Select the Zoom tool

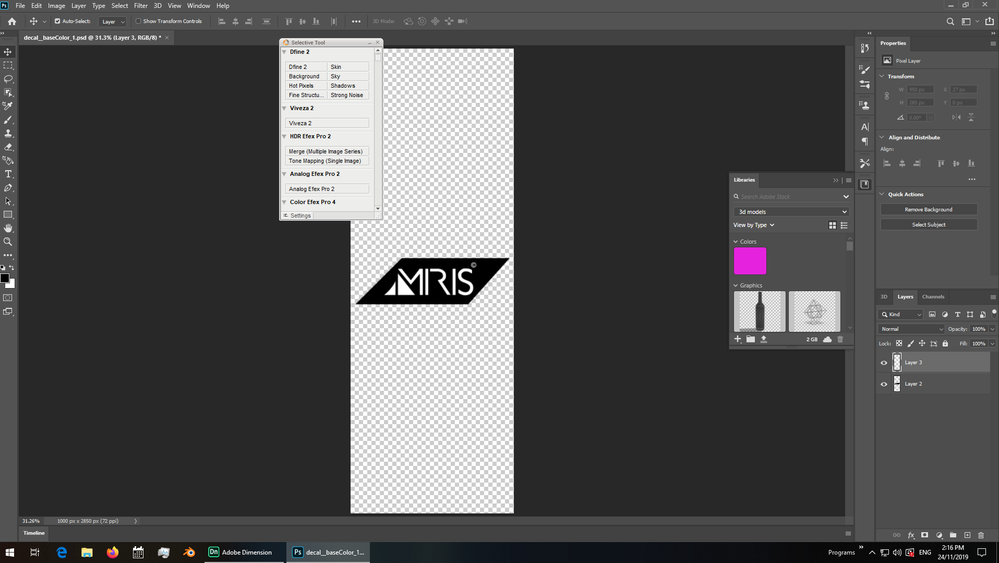(8, 242)
